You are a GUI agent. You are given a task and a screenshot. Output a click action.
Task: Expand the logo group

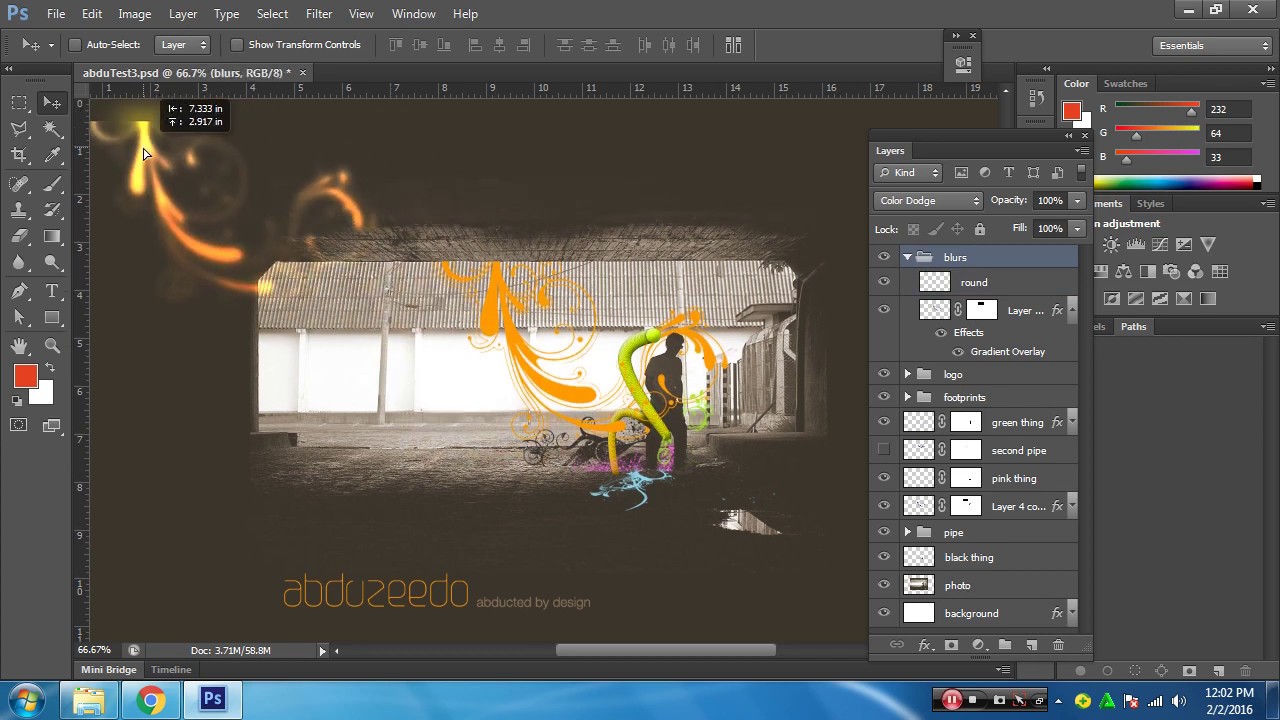pyautogui.click(x=907, y=374)
